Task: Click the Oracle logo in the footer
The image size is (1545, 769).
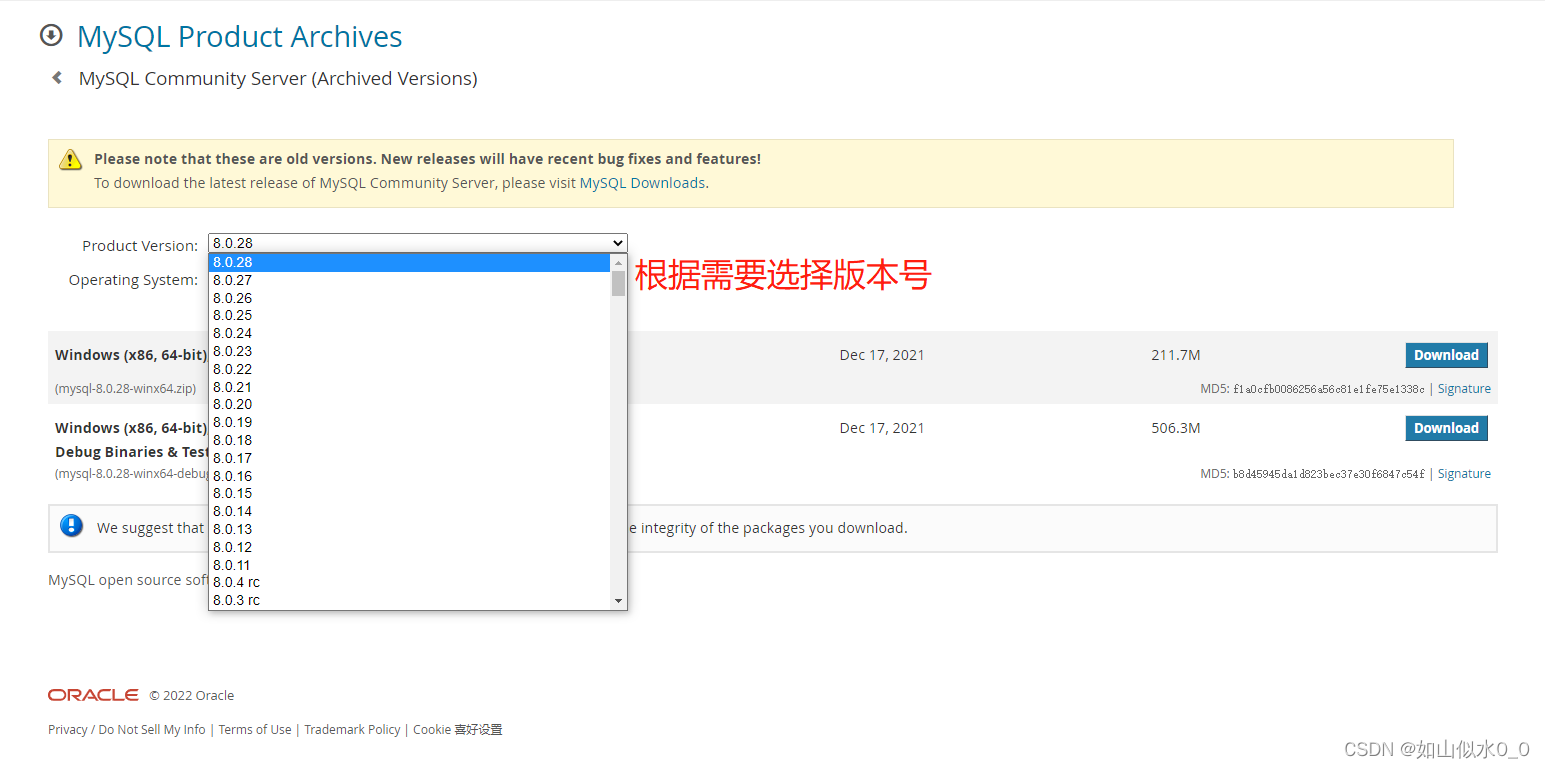Action: (93, 695)
